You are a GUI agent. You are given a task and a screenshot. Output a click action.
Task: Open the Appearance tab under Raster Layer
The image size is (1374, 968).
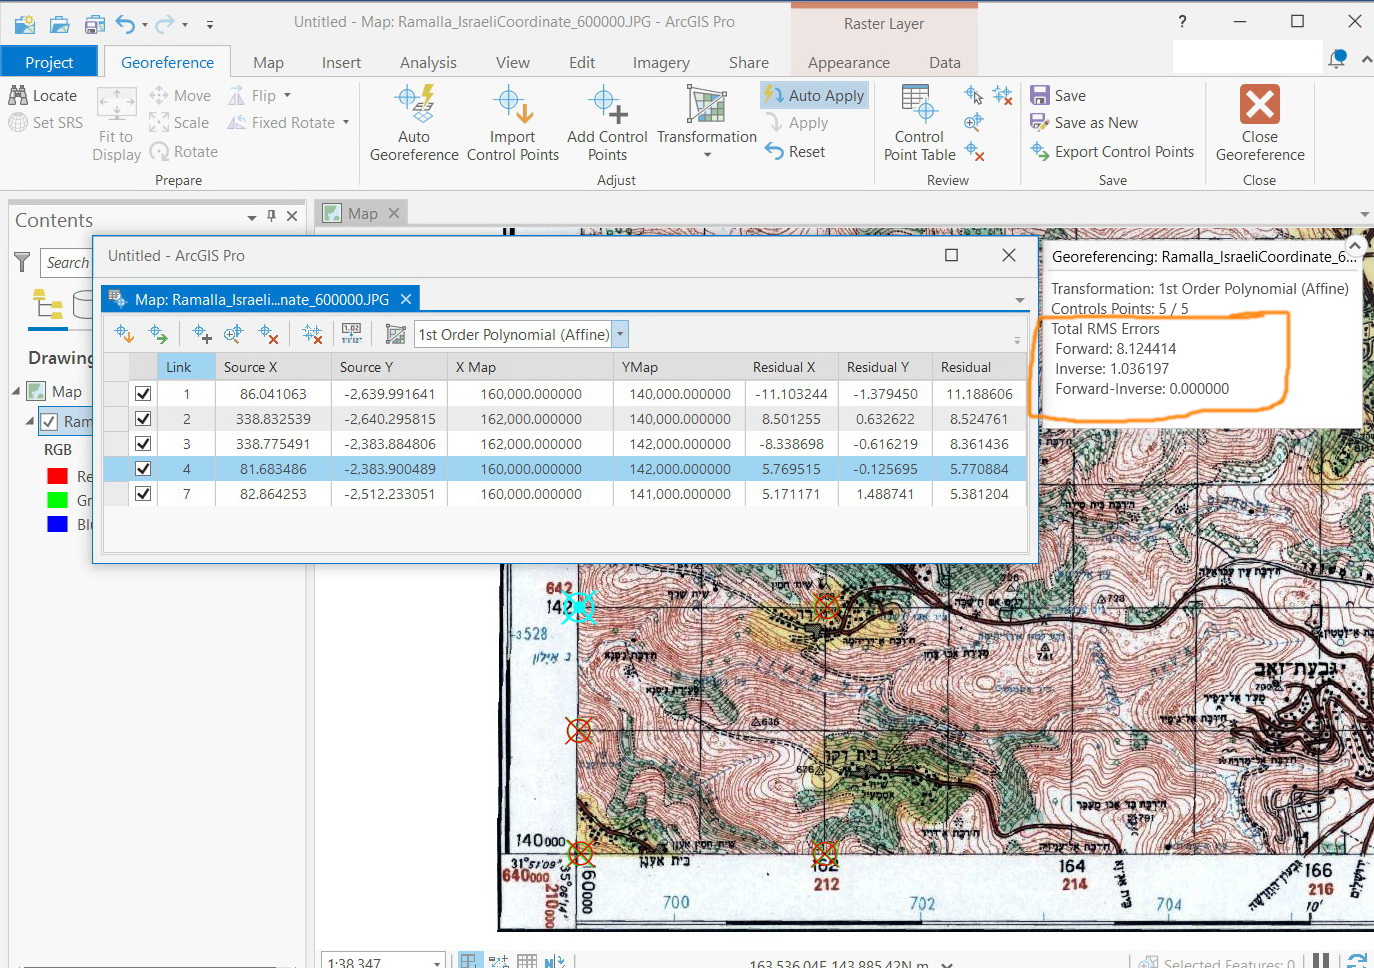click(x=848, y=62)
